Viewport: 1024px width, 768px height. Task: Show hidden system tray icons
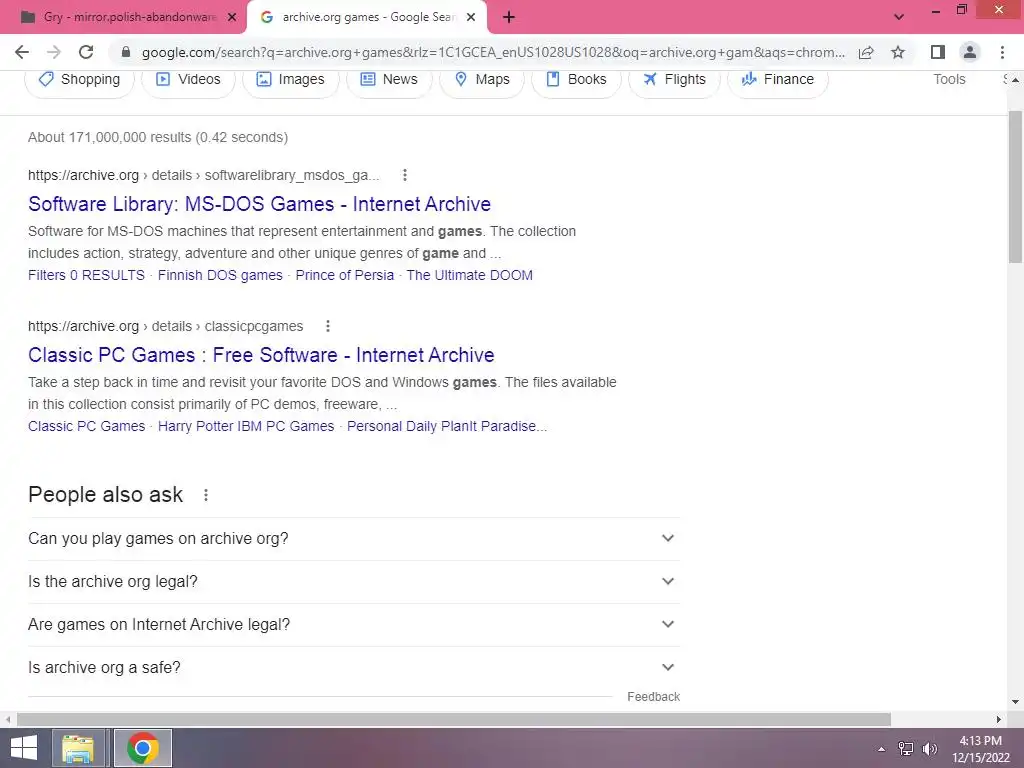(882, 749)
